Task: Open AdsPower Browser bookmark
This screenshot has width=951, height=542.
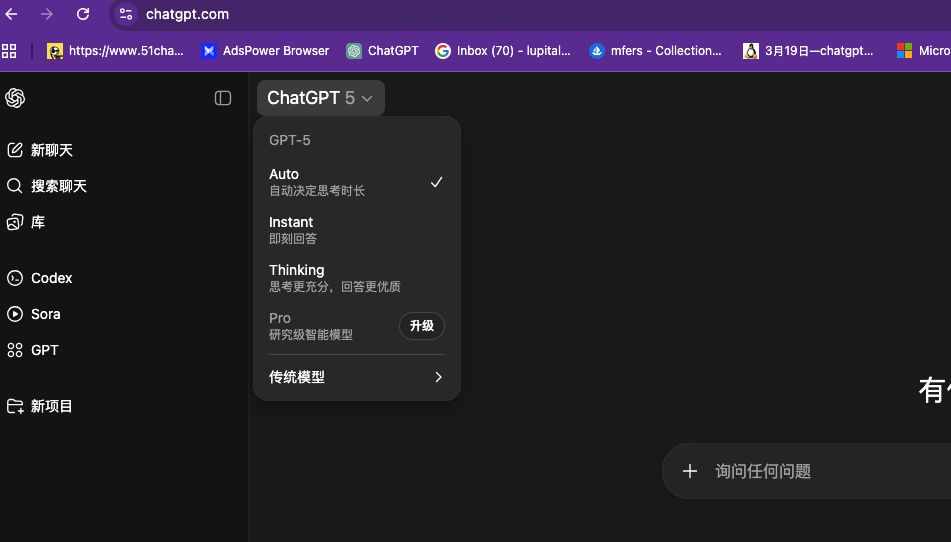Action: coord(265,51)
